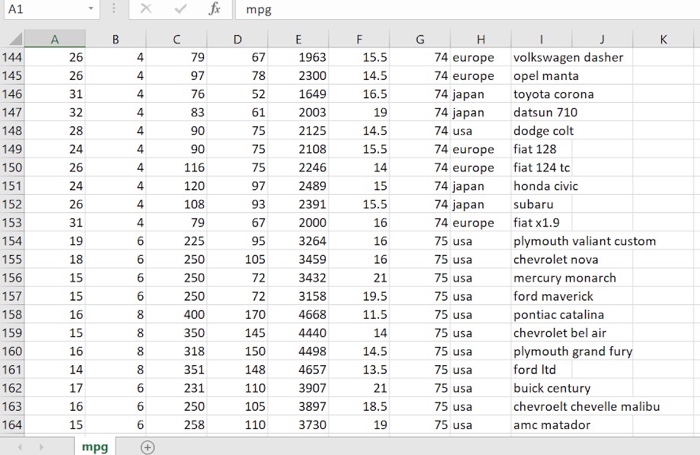Click cell 'amc matador'
The image size is (700, 455).
[x=552, y=425]
